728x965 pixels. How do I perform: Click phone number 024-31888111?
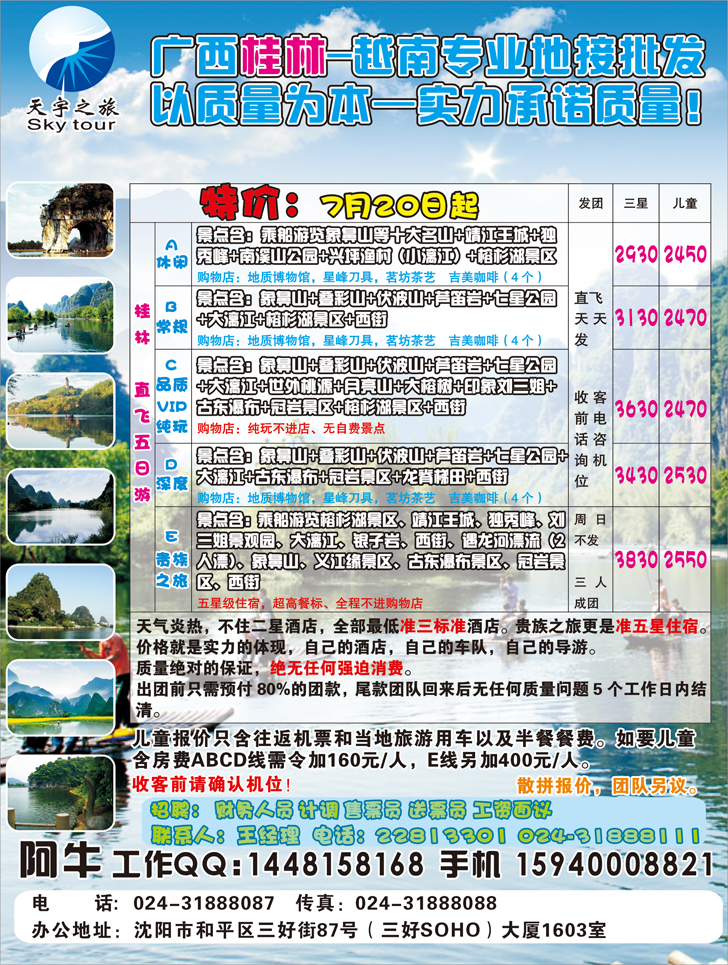click(x=609, y=835)
